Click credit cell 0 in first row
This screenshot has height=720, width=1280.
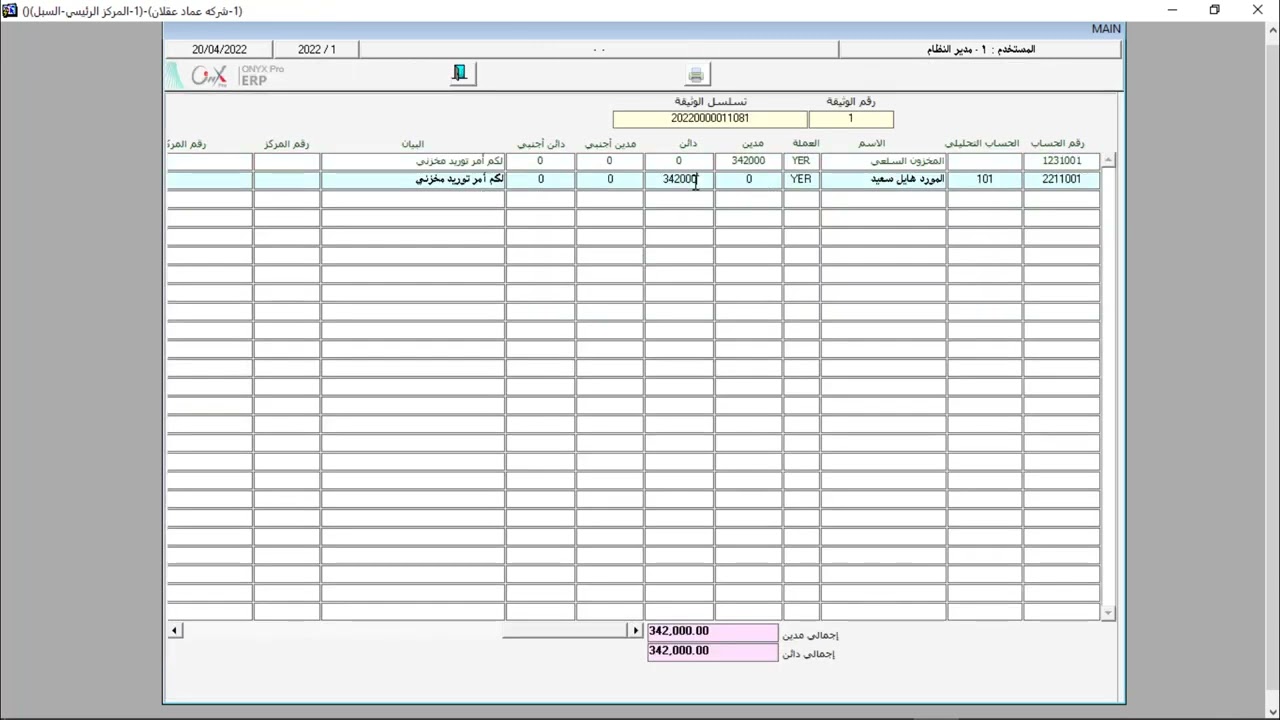point(679,161)
